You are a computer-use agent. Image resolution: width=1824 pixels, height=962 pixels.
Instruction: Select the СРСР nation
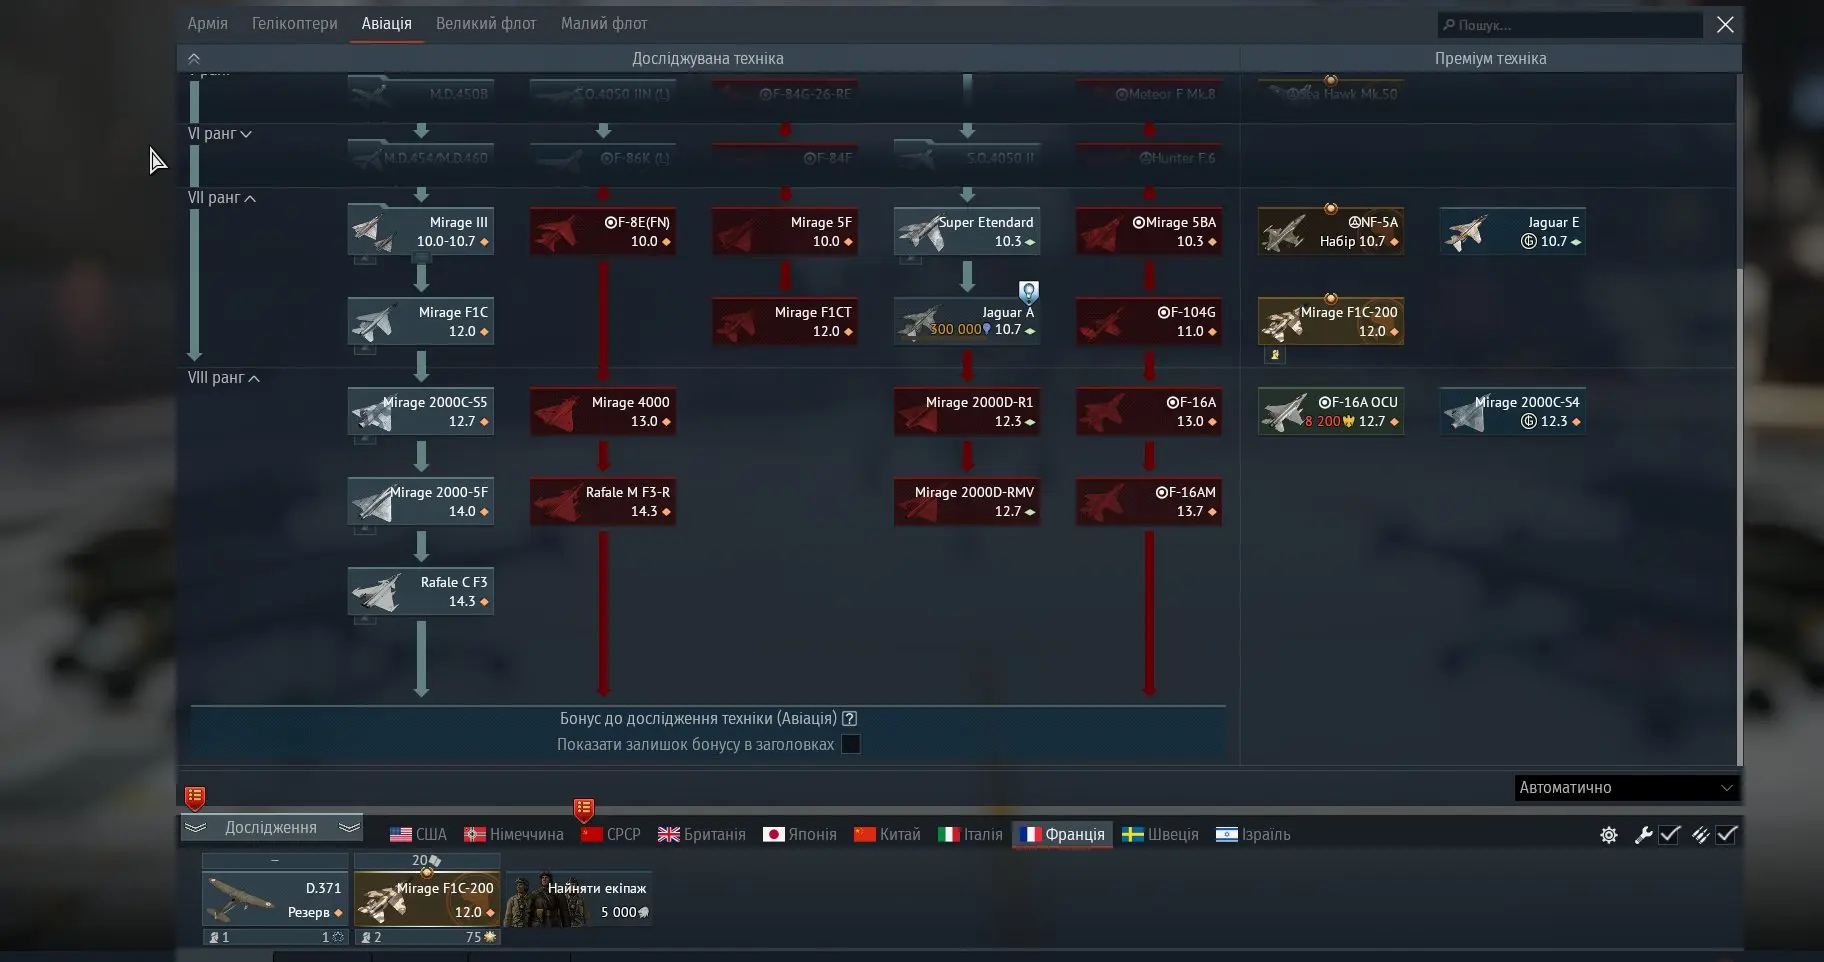[x=611, y=835]
